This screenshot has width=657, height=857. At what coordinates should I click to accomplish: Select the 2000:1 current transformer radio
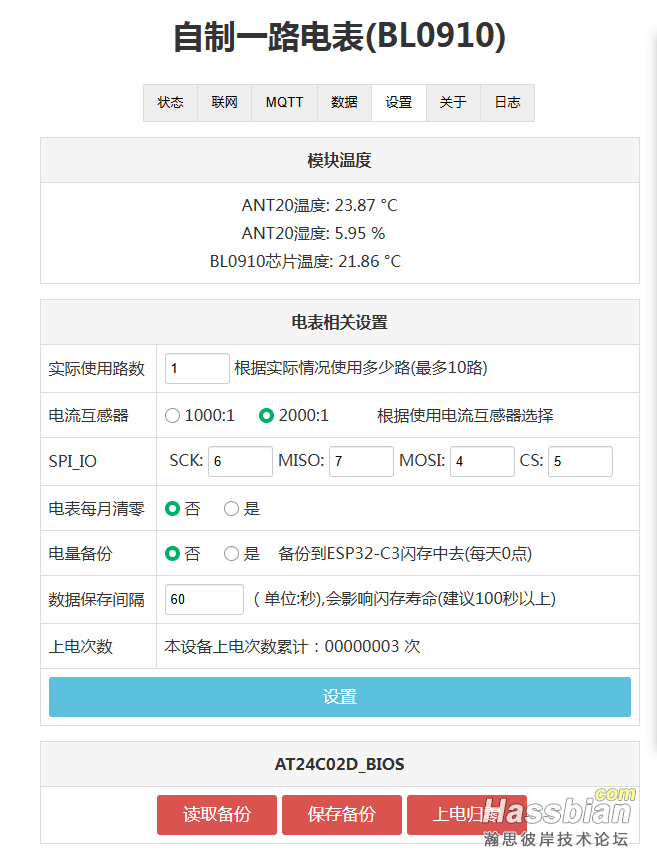[266, 415]
